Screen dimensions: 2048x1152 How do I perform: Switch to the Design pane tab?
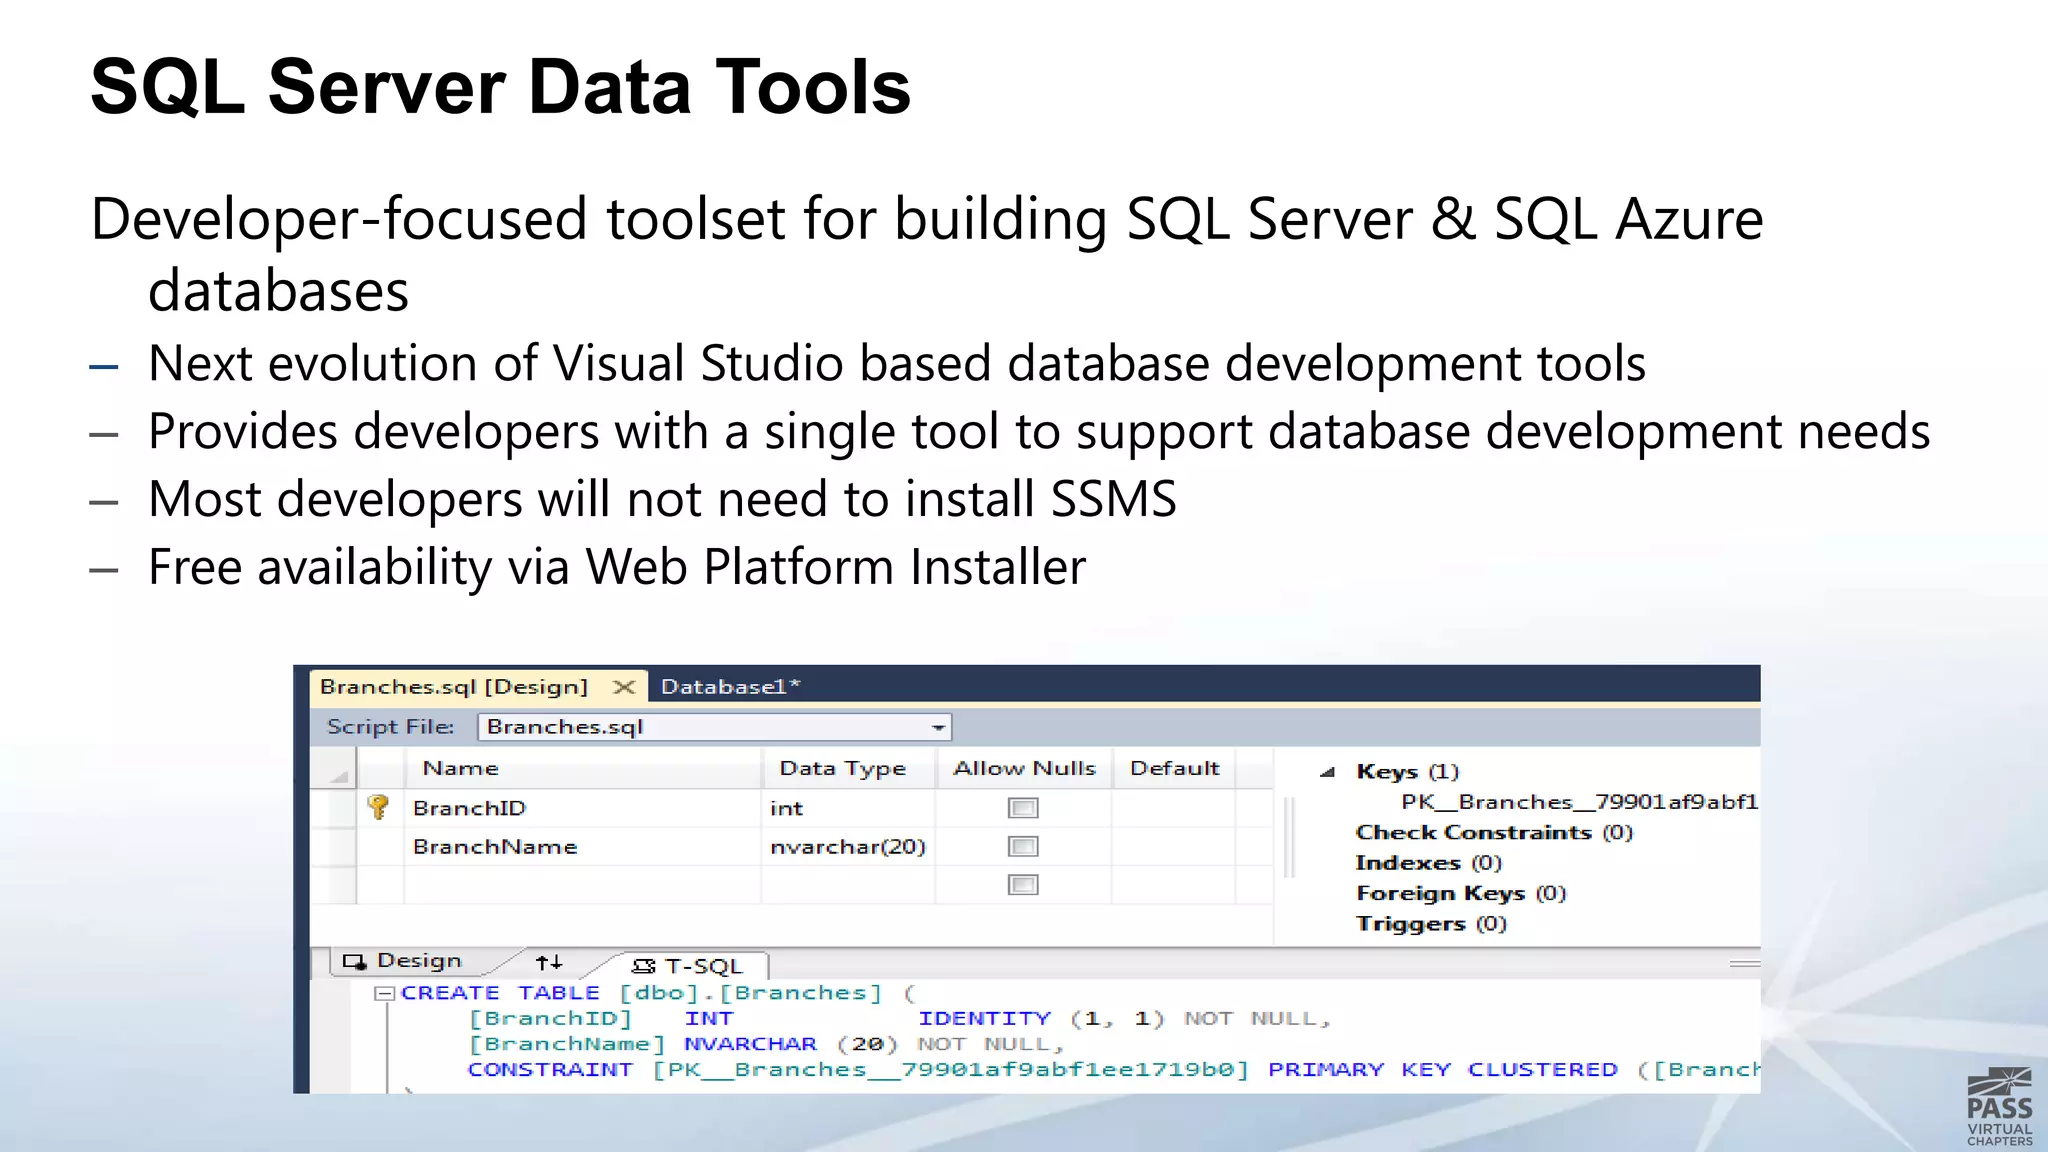pos(402,961)
